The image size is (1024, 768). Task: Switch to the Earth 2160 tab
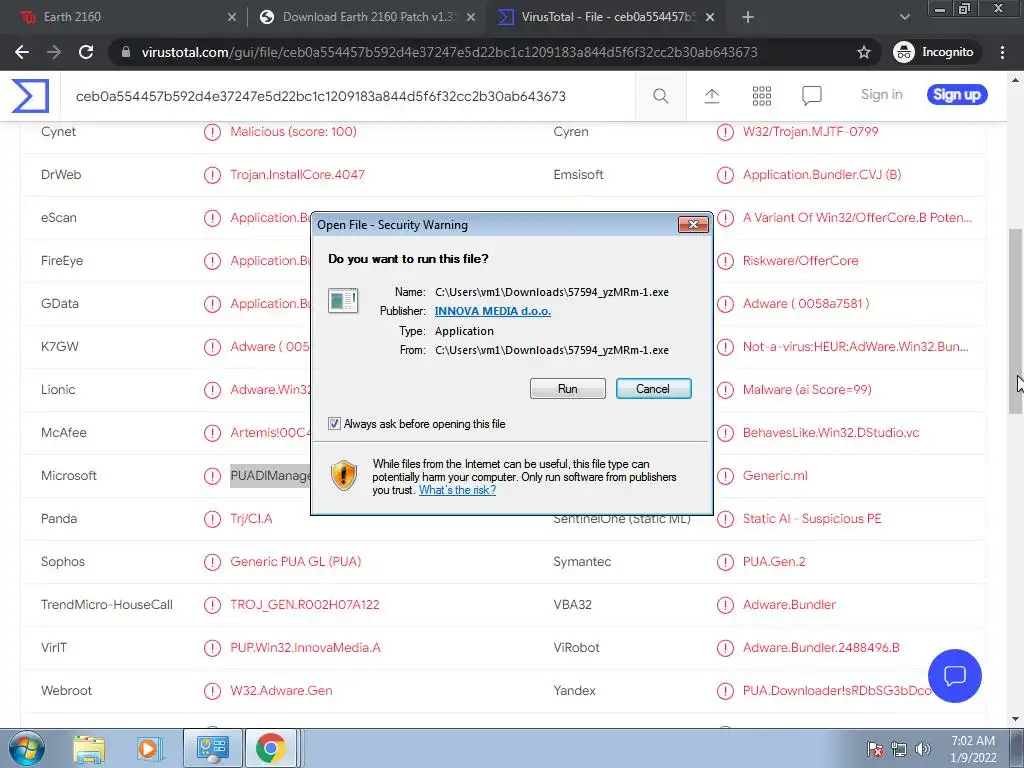click(124, 17)
